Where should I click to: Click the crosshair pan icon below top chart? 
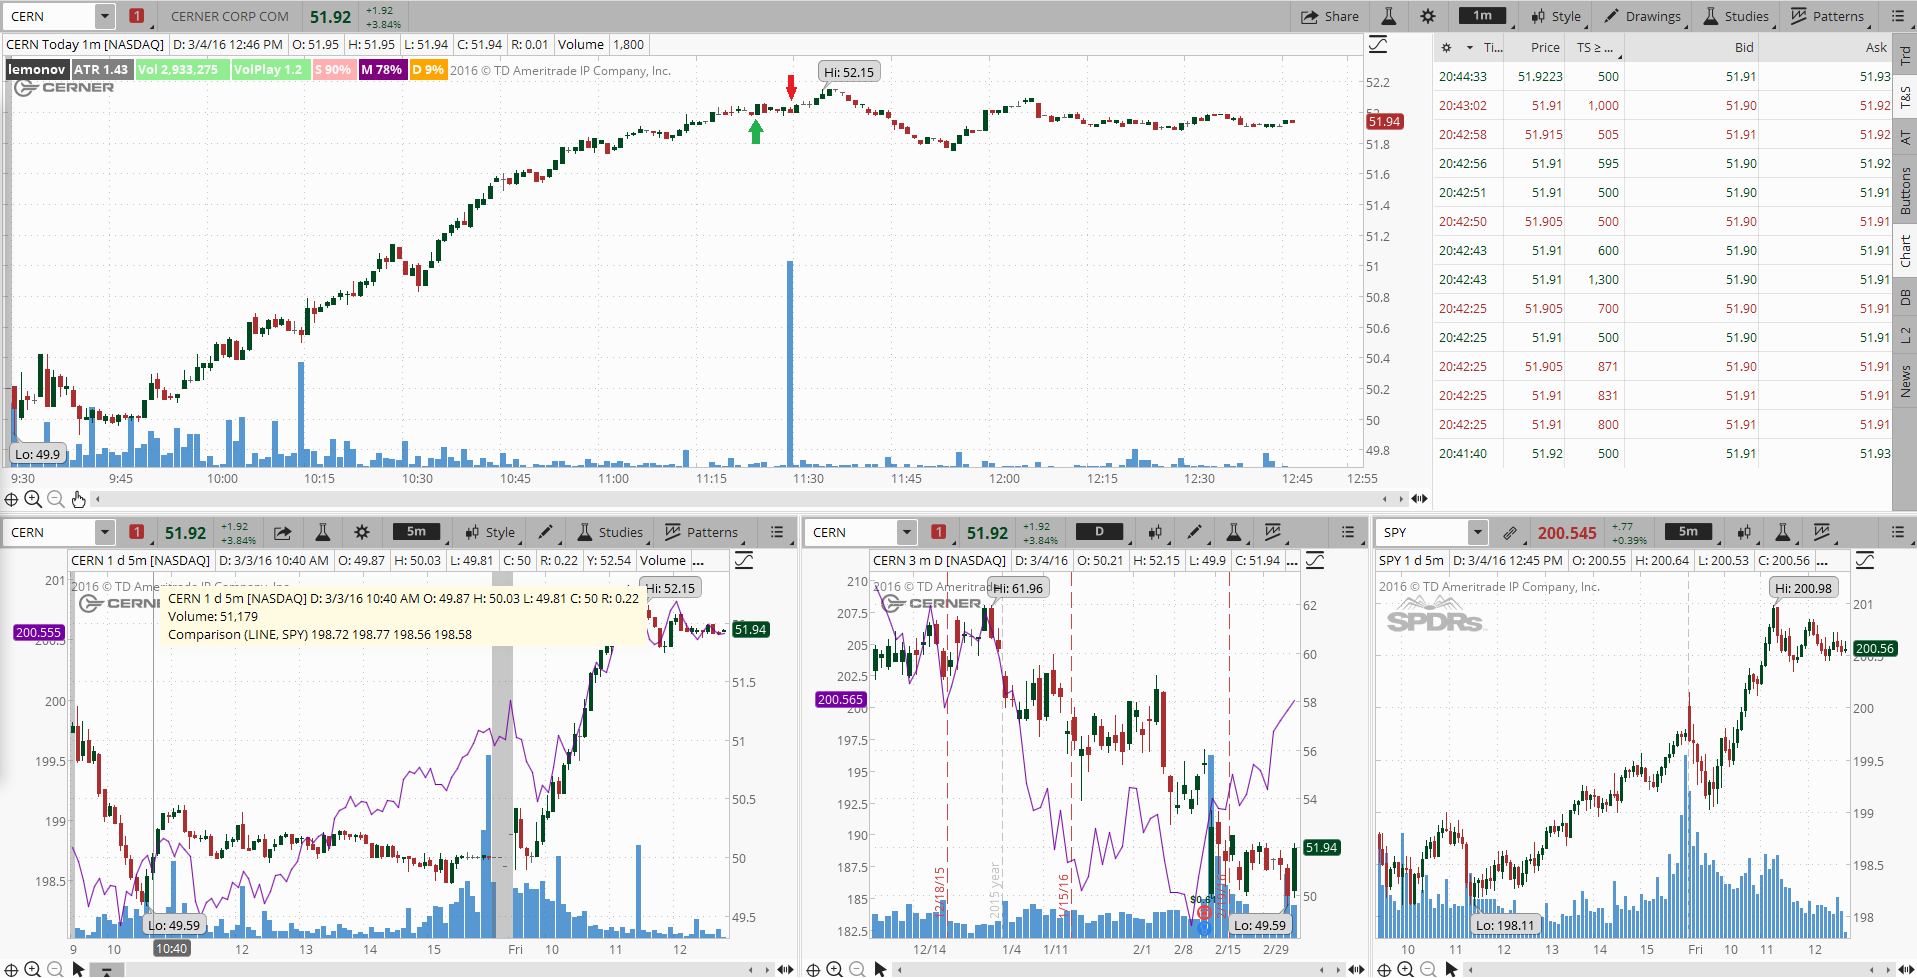[12, 498]
